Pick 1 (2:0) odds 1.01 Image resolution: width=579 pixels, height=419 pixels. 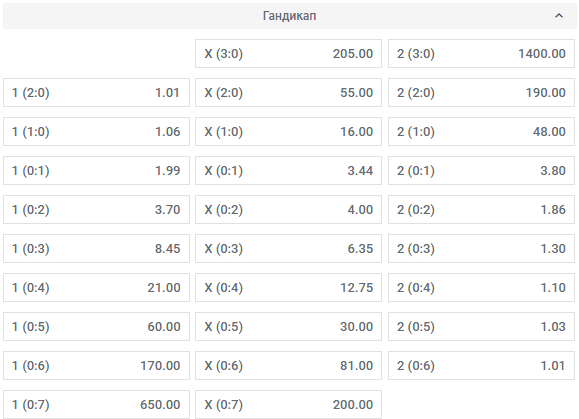pos(96,93)
